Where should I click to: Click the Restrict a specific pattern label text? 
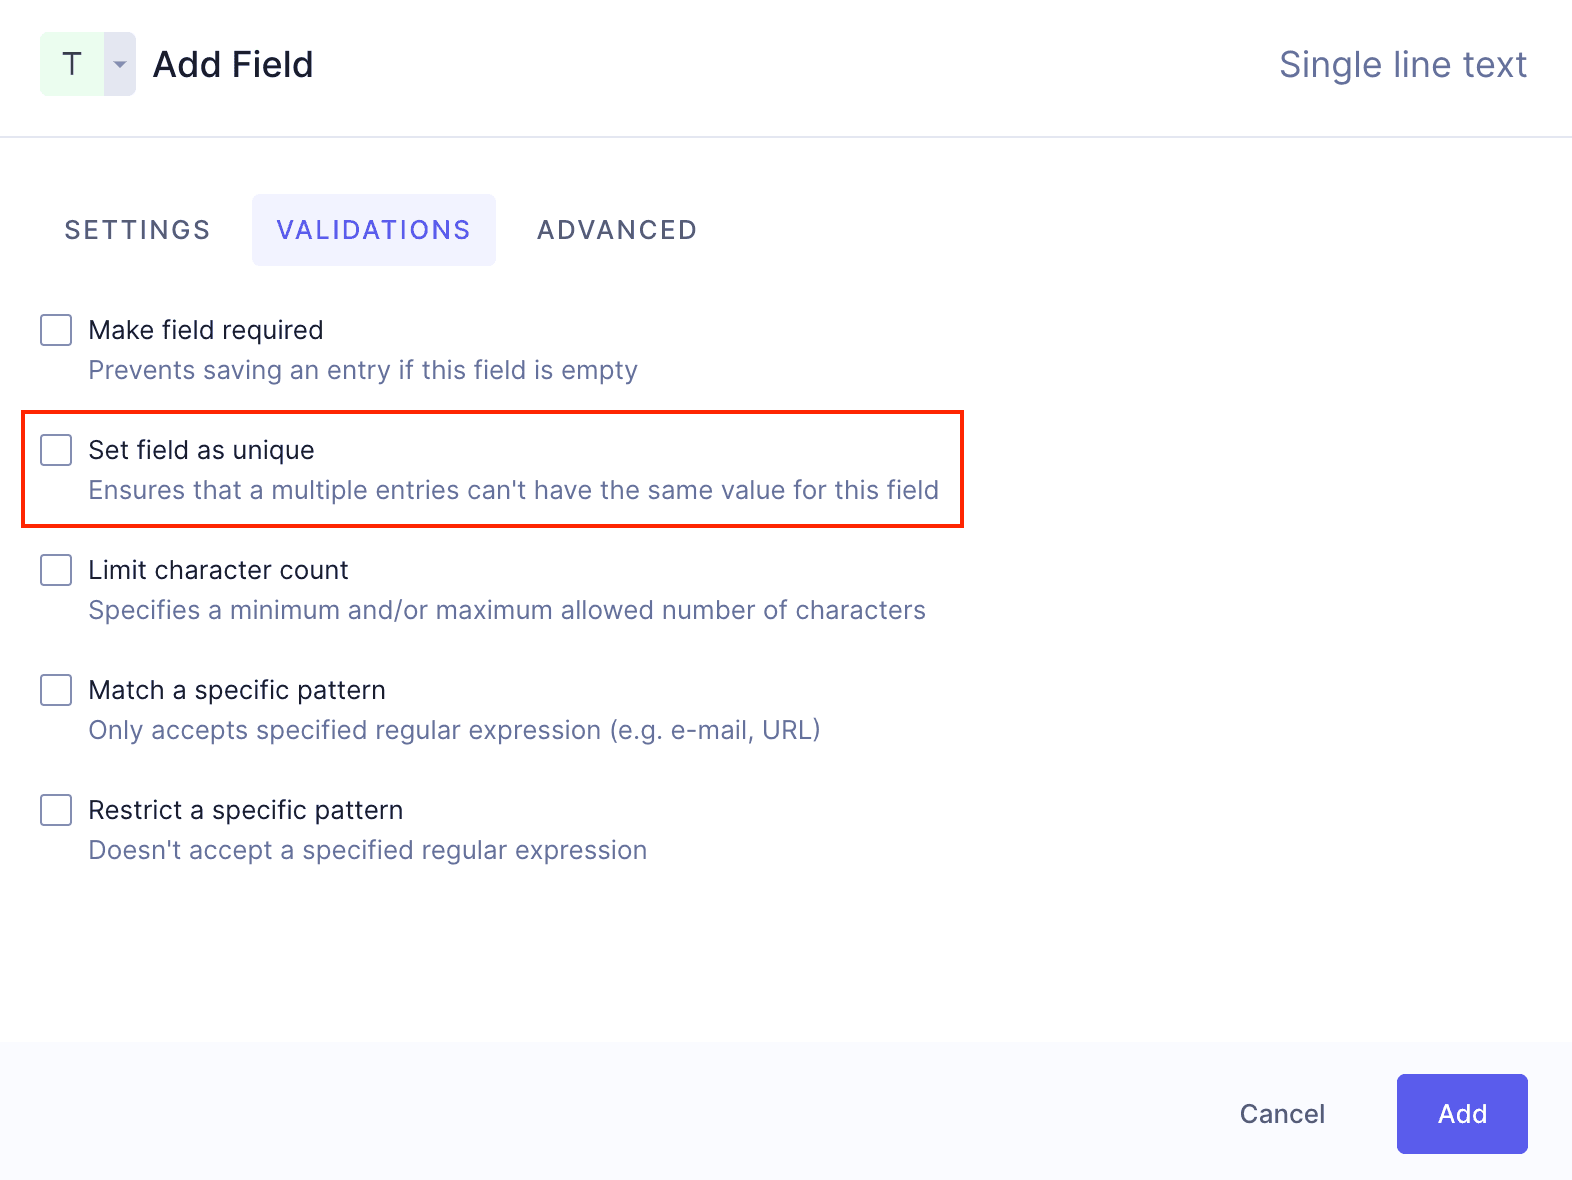click(245, 810)
